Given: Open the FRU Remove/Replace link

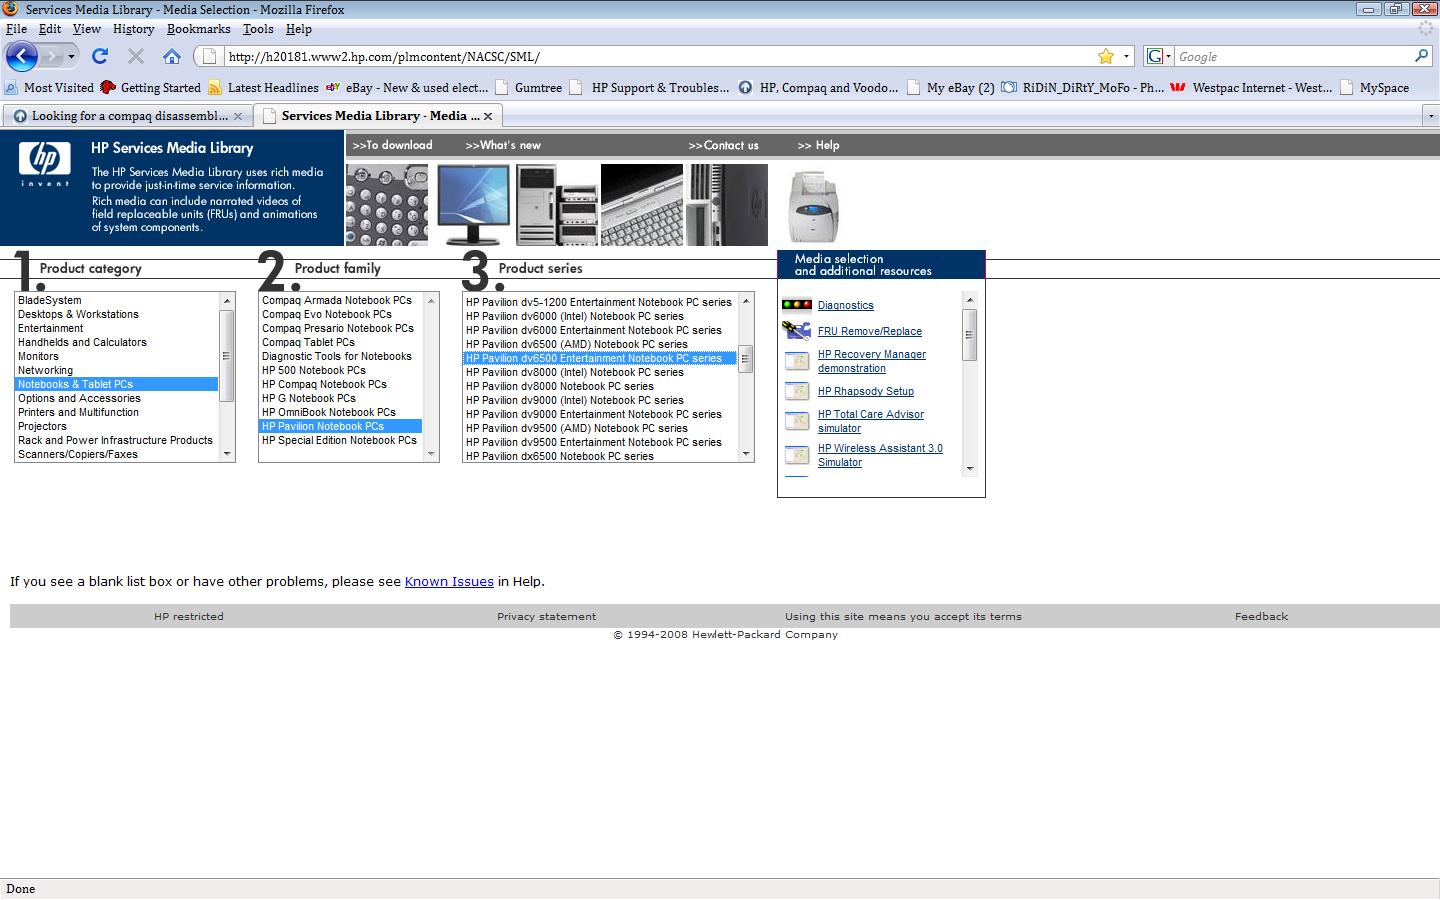Looking at the screenshot, I should 870,331.
